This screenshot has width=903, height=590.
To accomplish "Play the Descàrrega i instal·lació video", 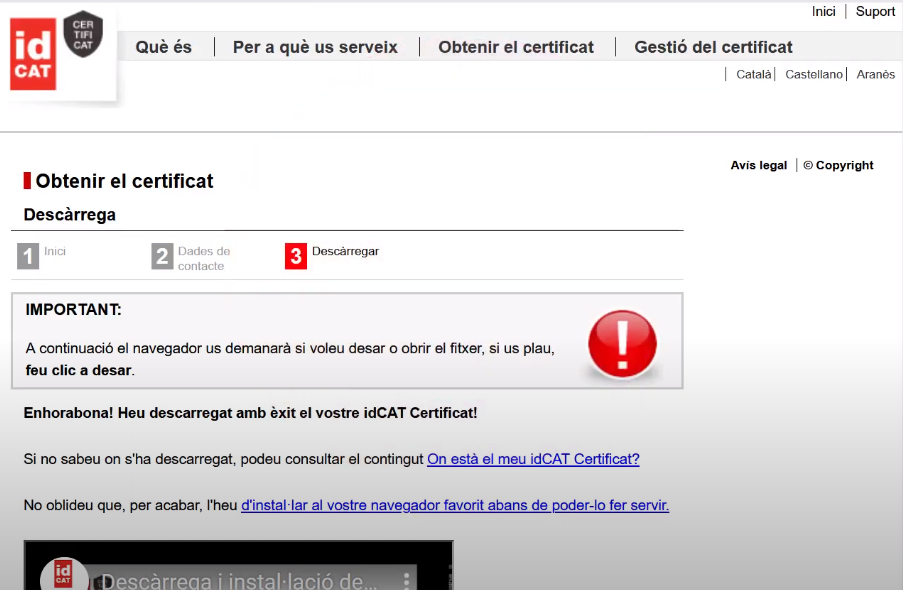I will tap(238, 570).
